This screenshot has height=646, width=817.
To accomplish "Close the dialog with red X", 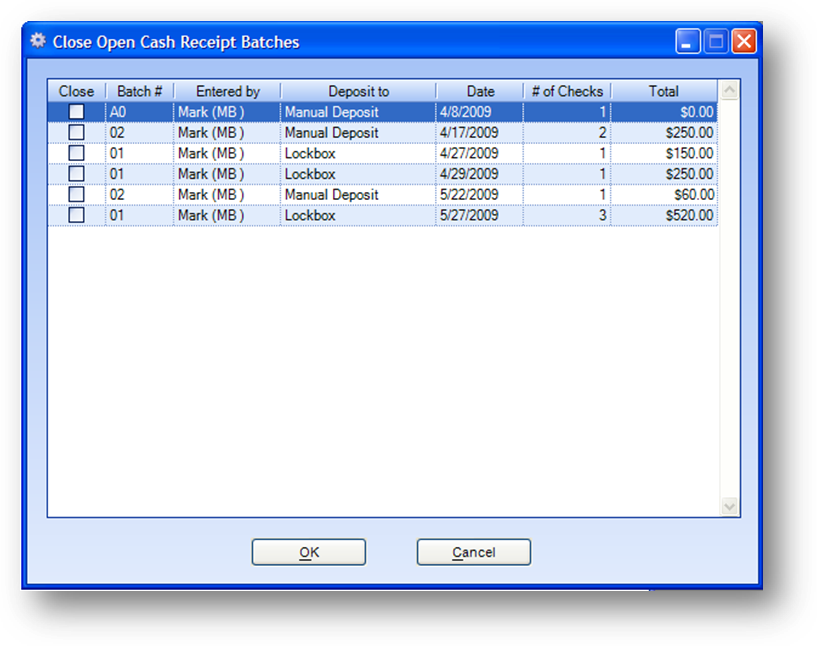I will pyautogui.click(x=744, y=41).
